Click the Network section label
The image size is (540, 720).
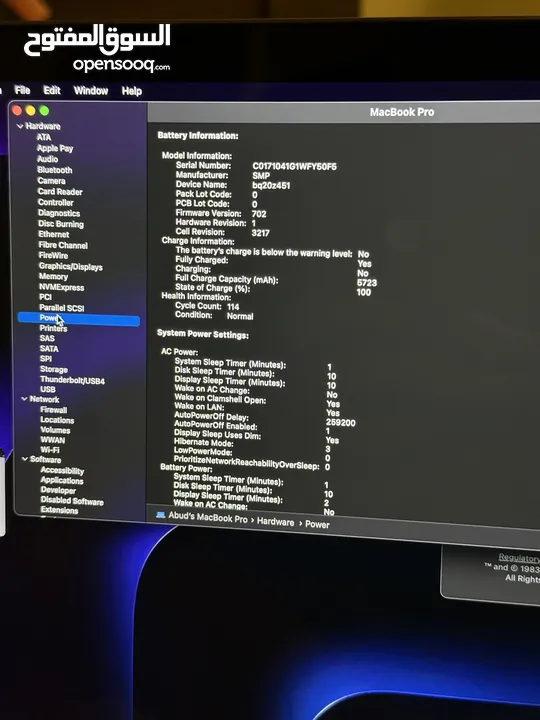45,399
